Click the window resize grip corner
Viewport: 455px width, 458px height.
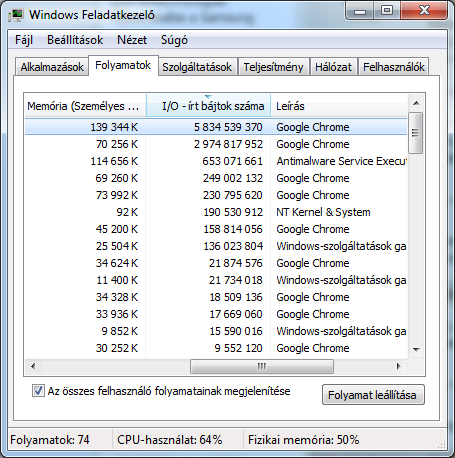pos(442,444)
